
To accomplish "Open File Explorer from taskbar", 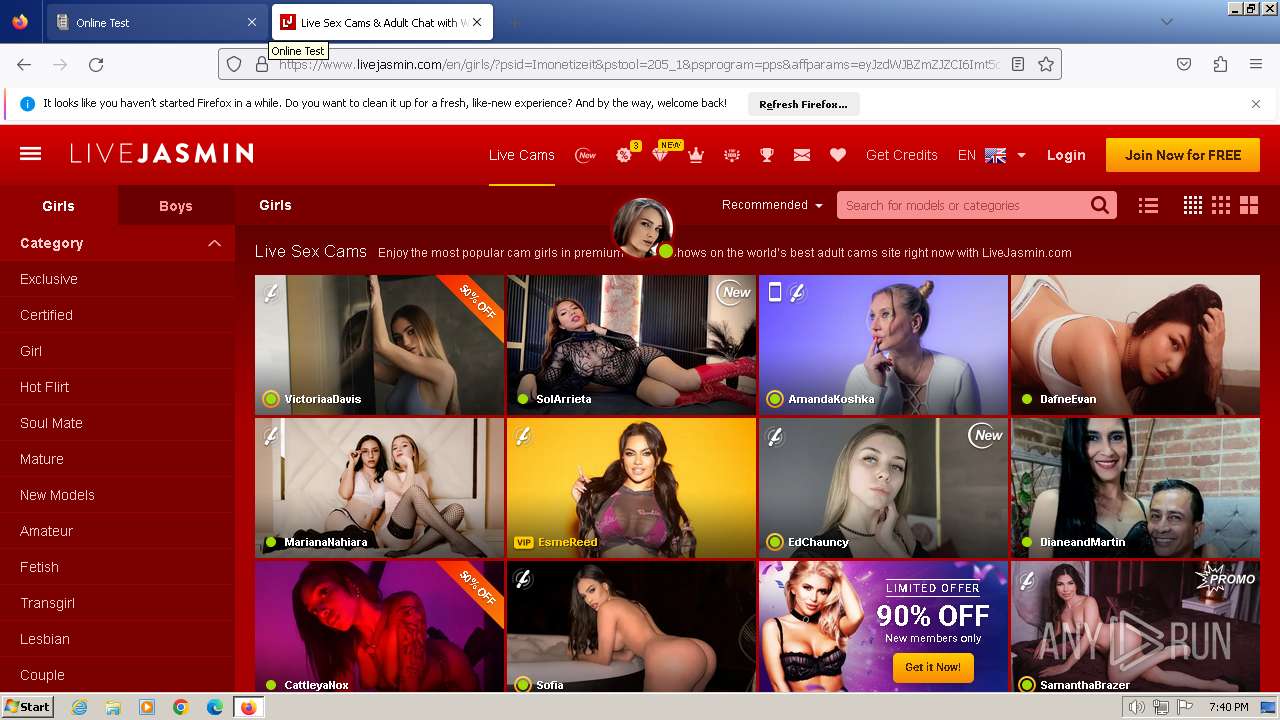I will point(113,707).
